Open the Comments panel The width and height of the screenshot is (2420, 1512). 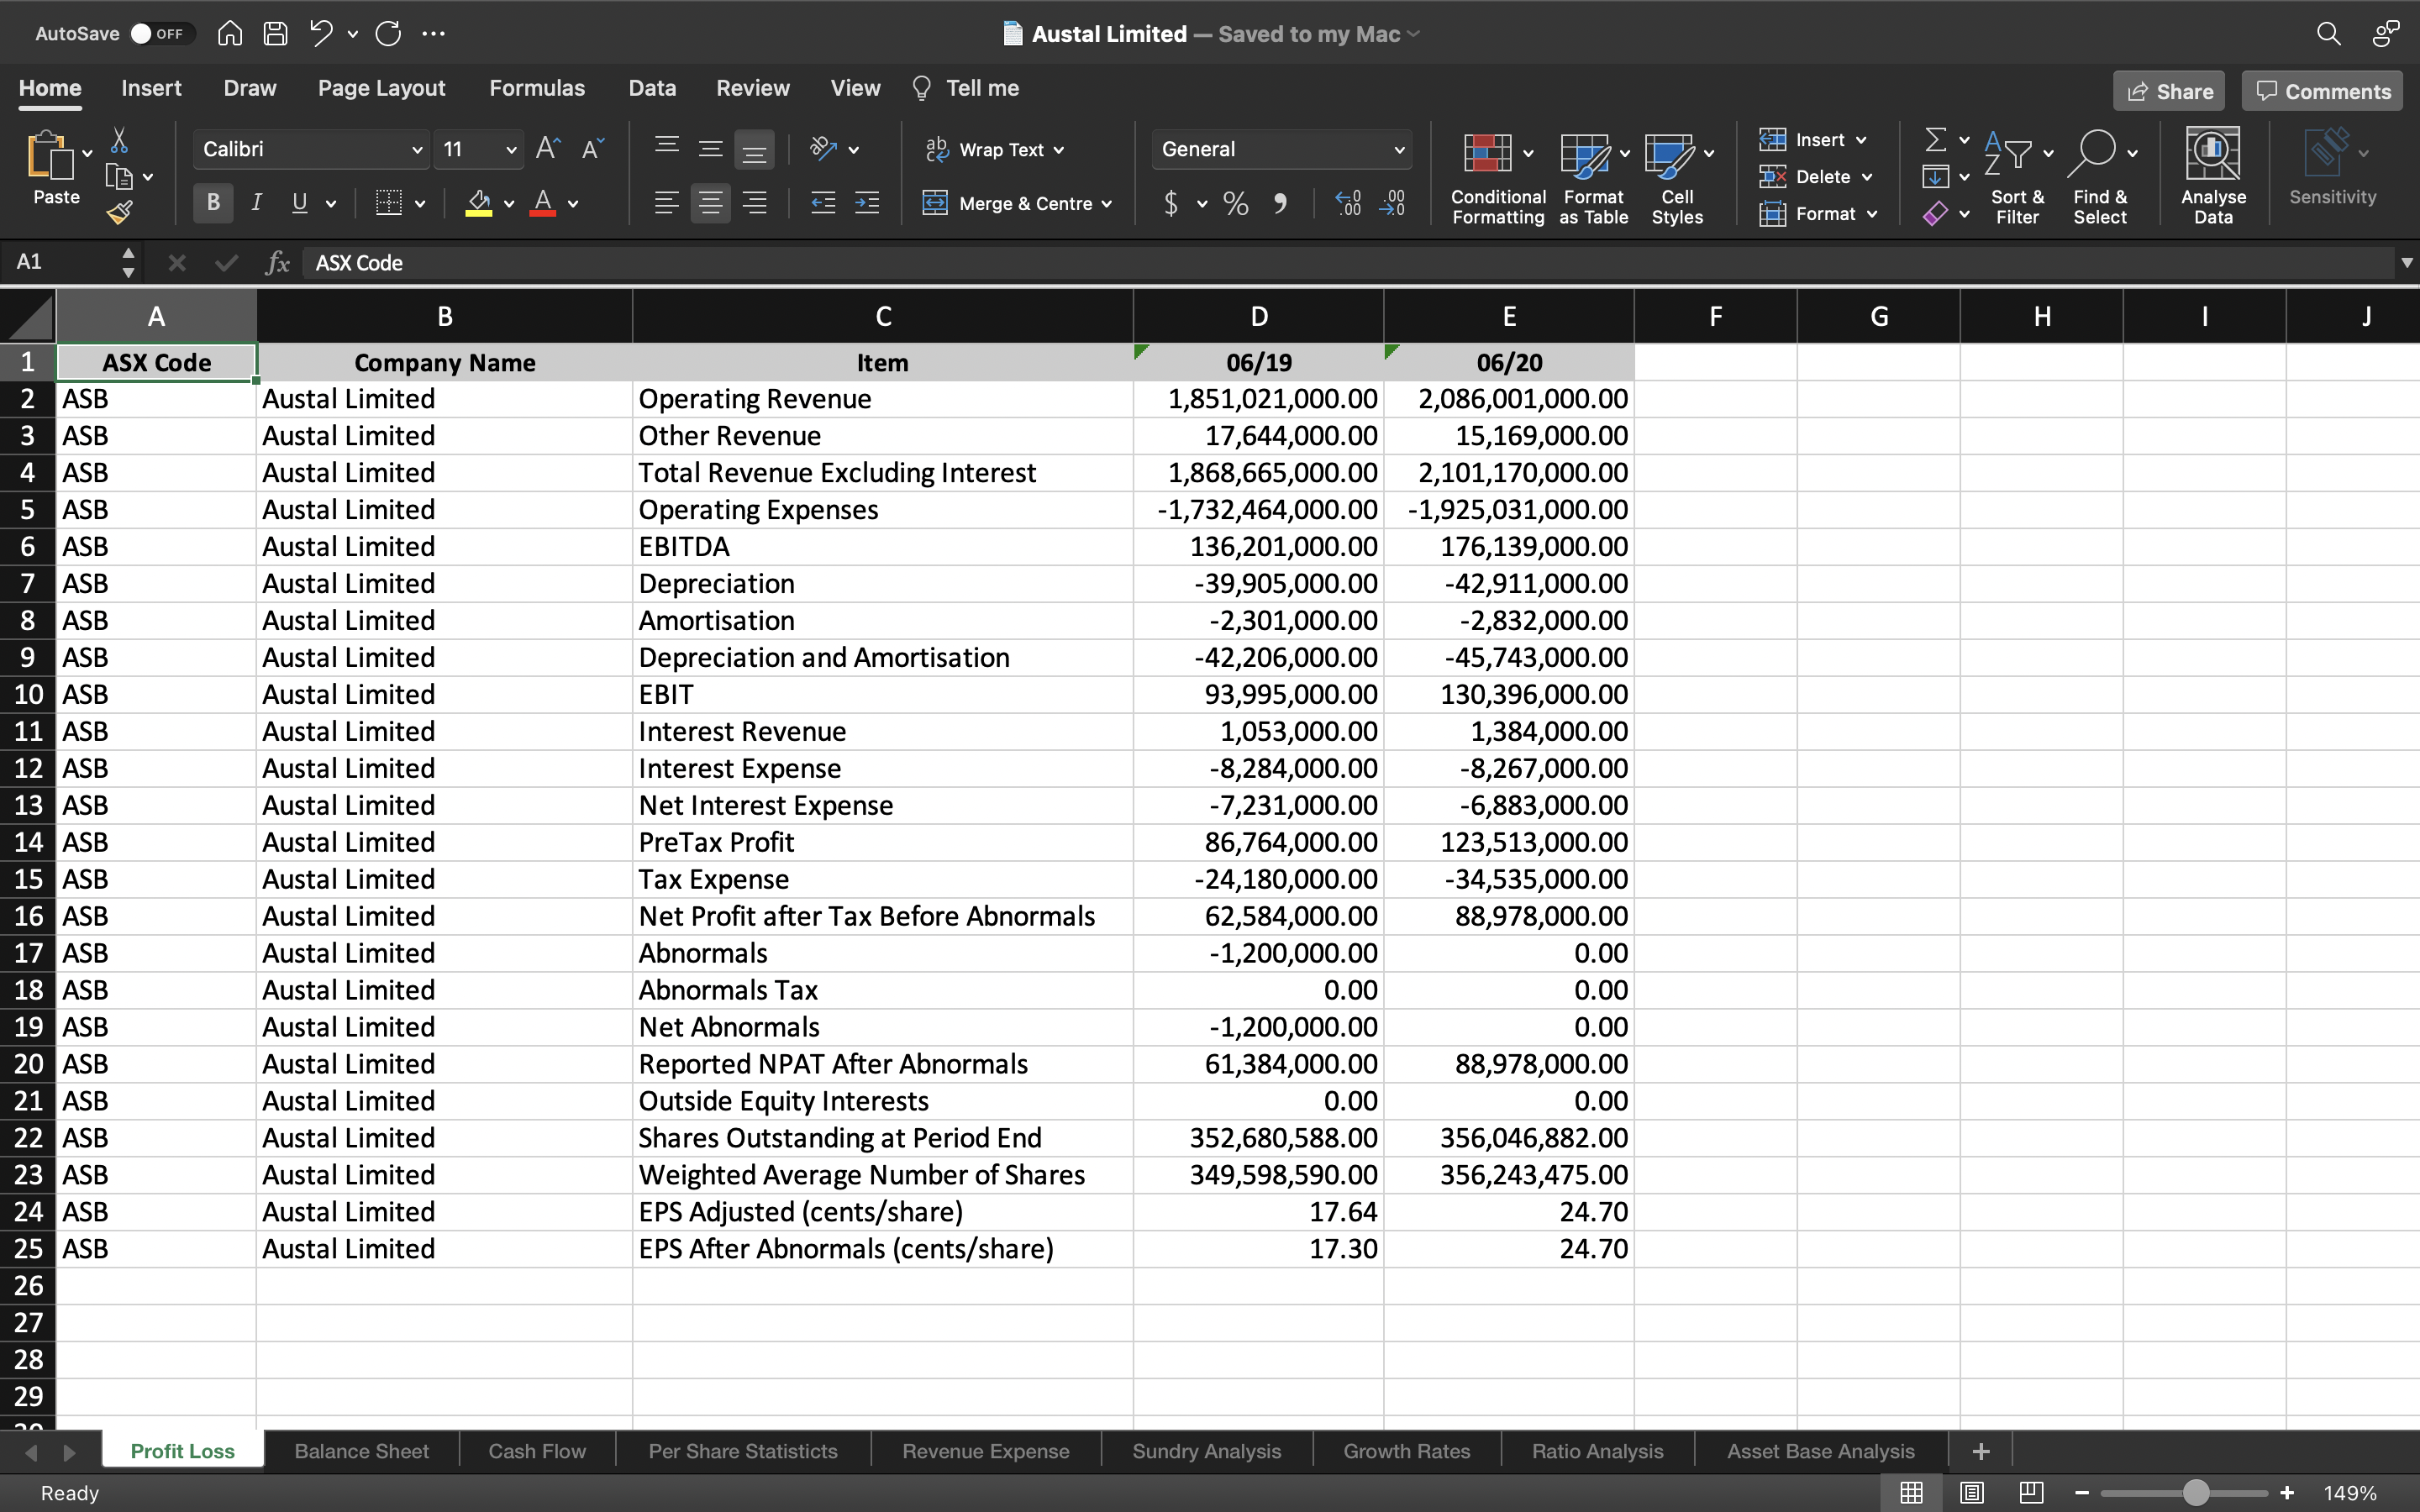(x=2321, y=90)
